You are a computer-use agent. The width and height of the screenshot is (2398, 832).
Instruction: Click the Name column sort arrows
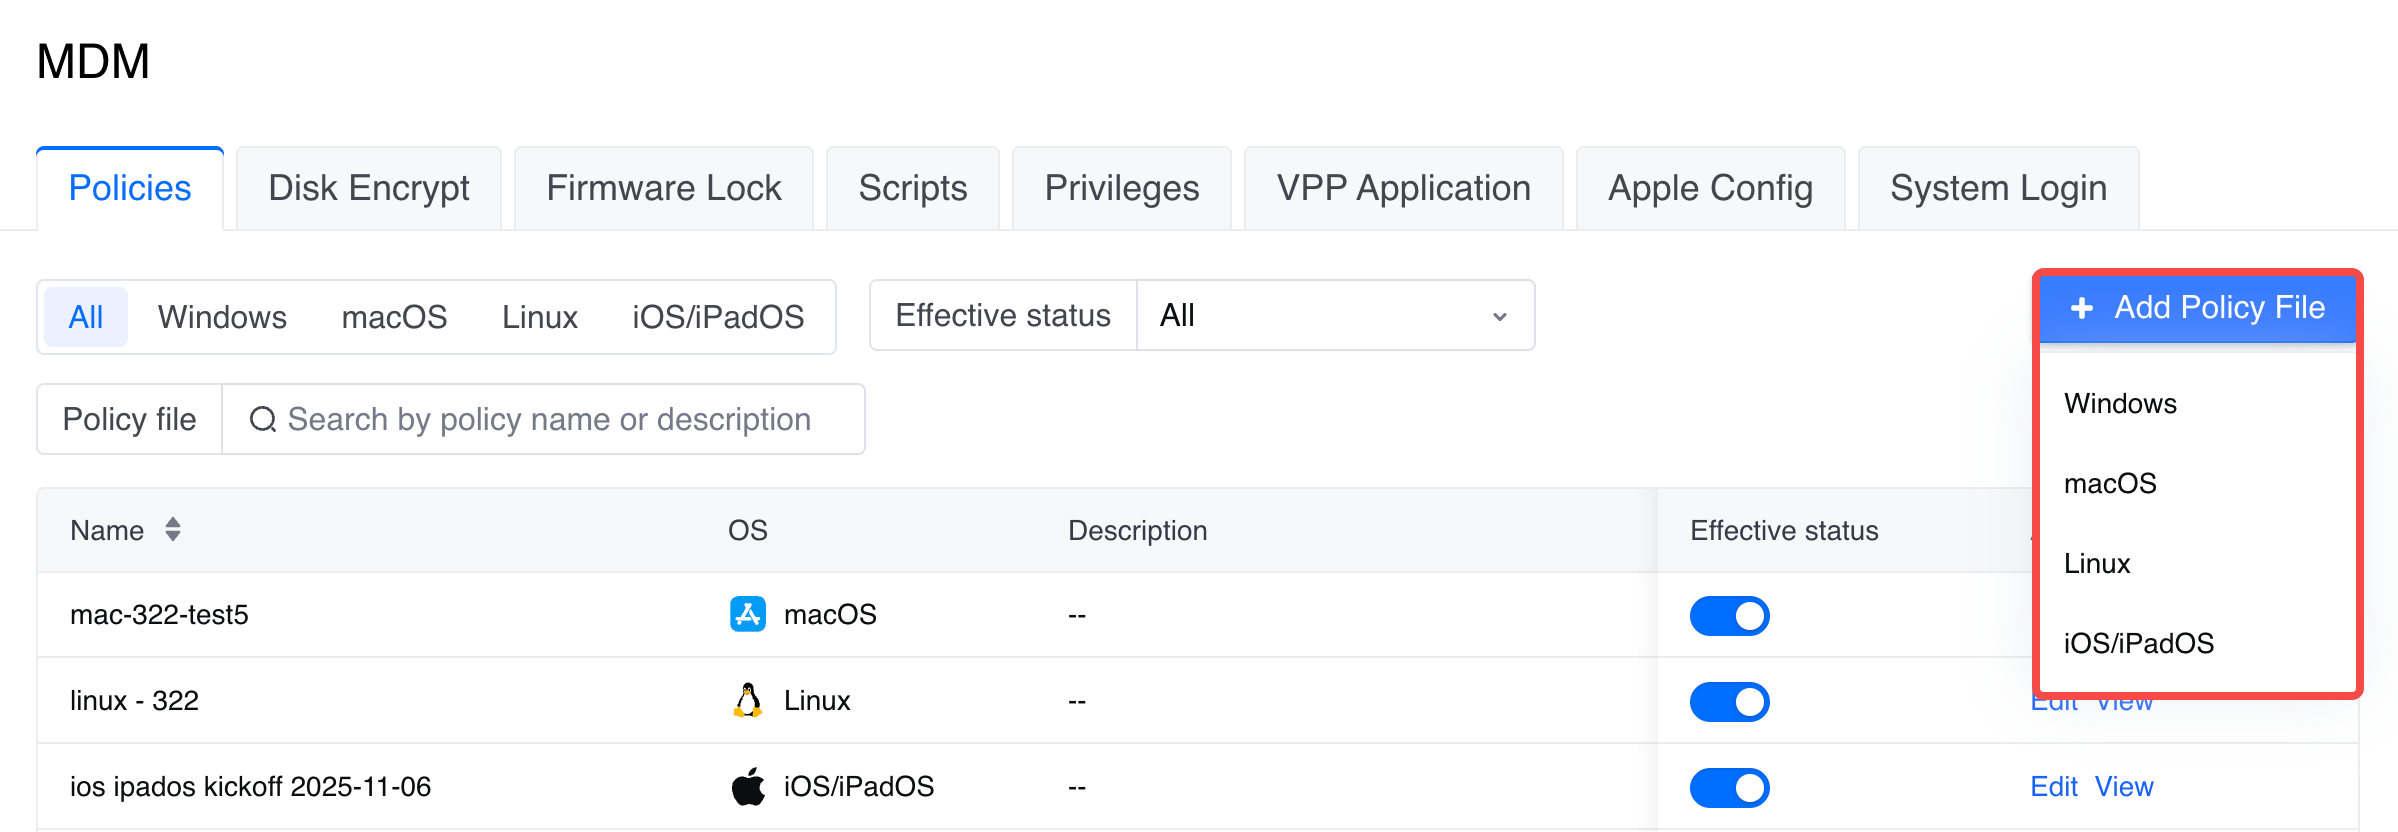point(173,529)
